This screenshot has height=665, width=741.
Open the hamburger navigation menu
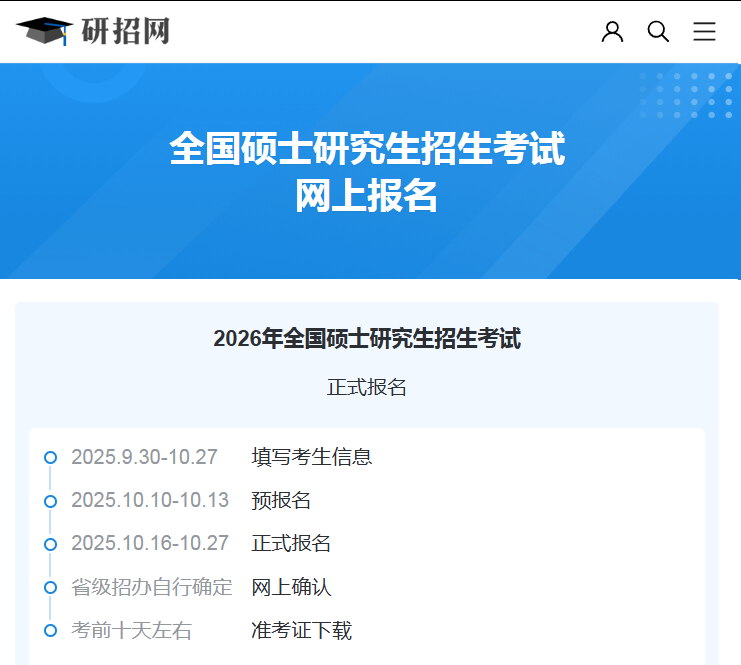tap(704, 32)
